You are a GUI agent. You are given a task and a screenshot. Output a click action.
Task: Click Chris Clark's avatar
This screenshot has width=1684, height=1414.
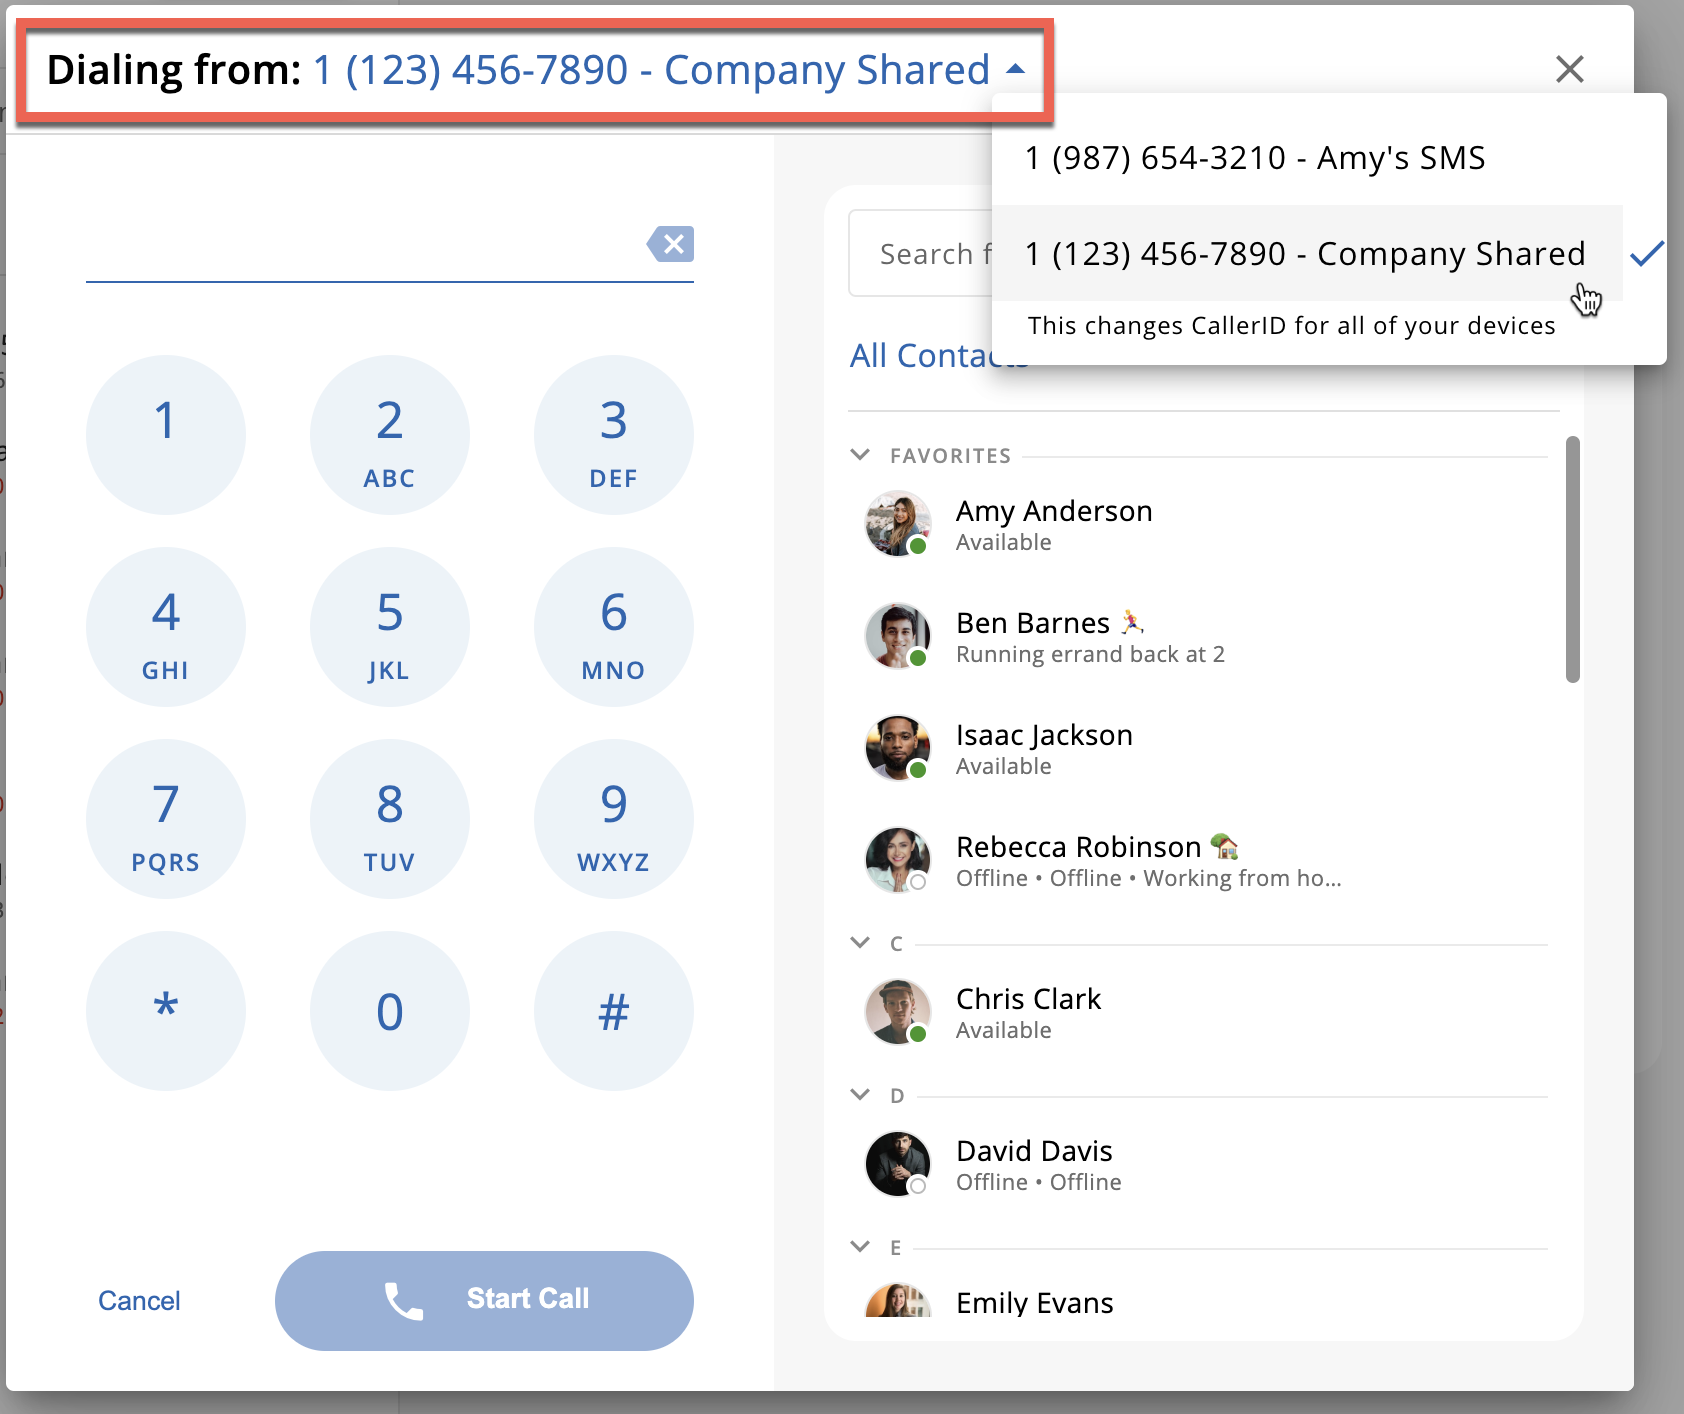[897, 1011]
